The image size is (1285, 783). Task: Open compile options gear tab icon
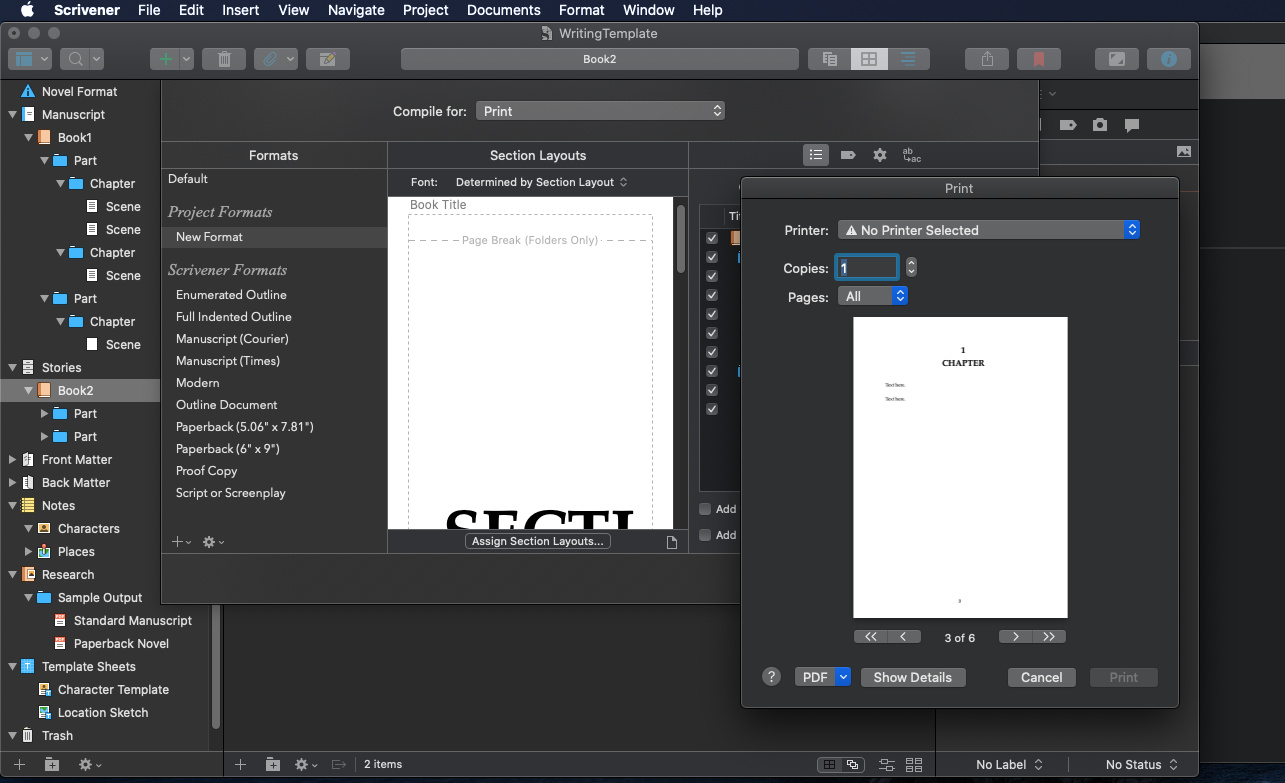click(x=880, y=155)
